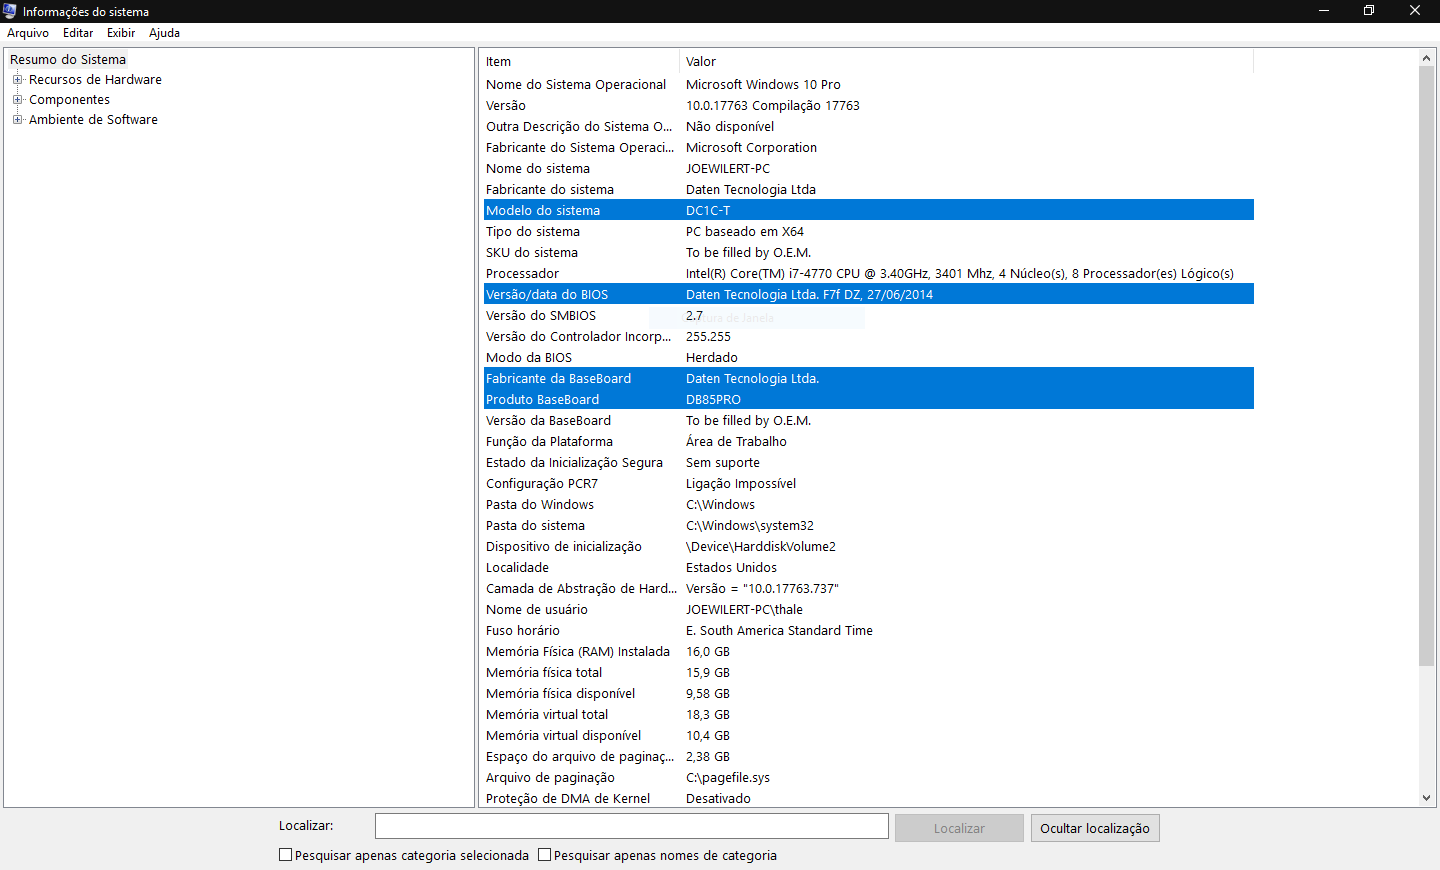
Task: Select the Memória física disponível row
Action: pyautogui.click(x=868, y=694)
